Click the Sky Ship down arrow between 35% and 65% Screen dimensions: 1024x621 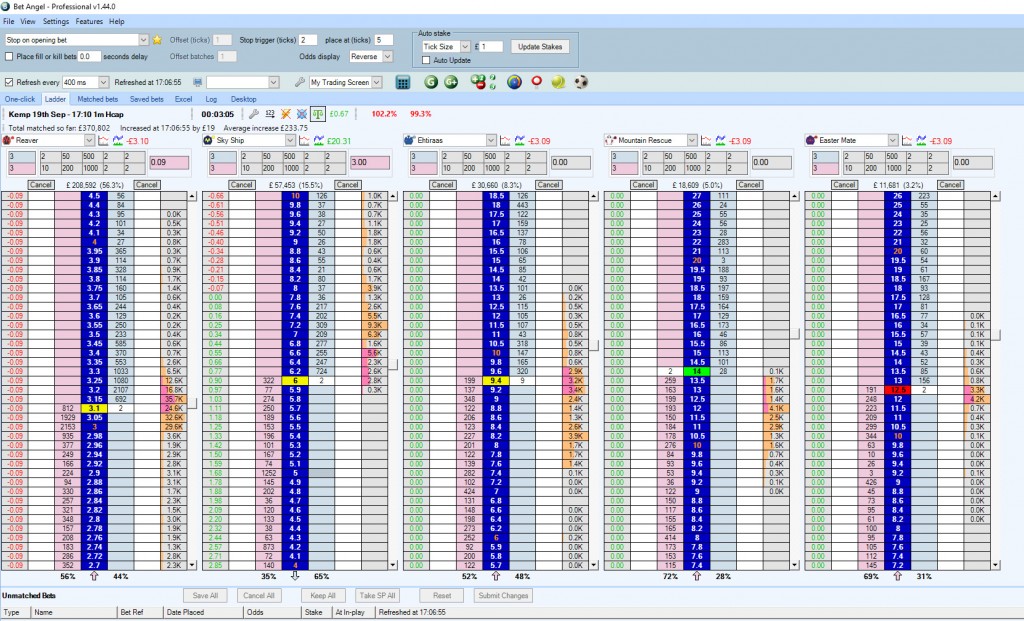(x=295, y=576)
